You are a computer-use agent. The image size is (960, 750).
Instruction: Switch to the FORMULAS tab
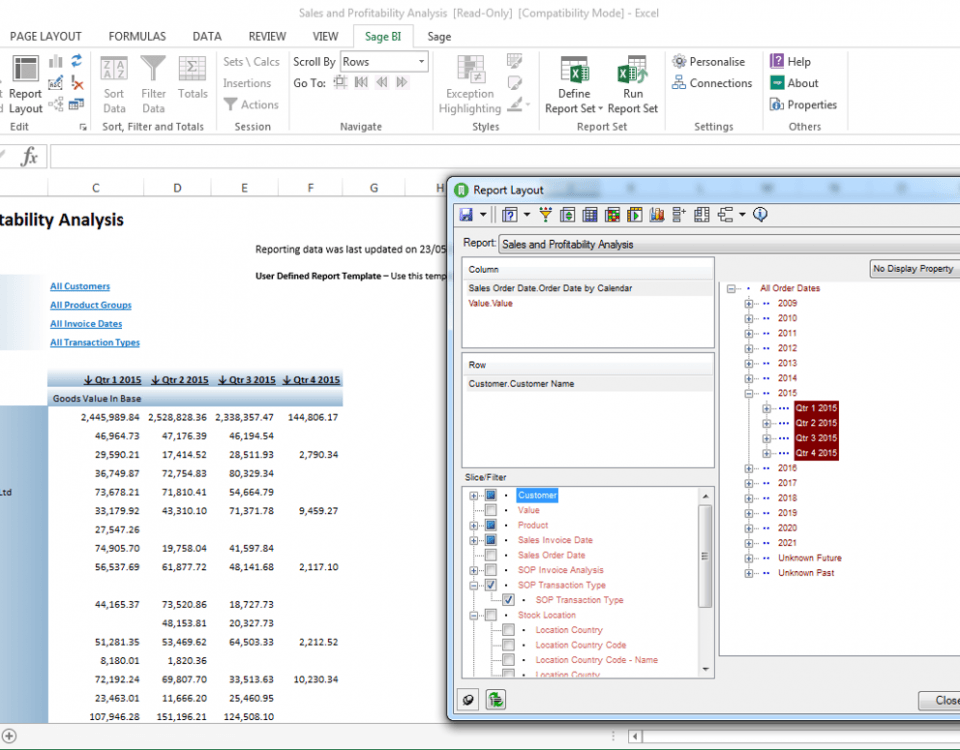pyautogui.click(x=137, y=37)
